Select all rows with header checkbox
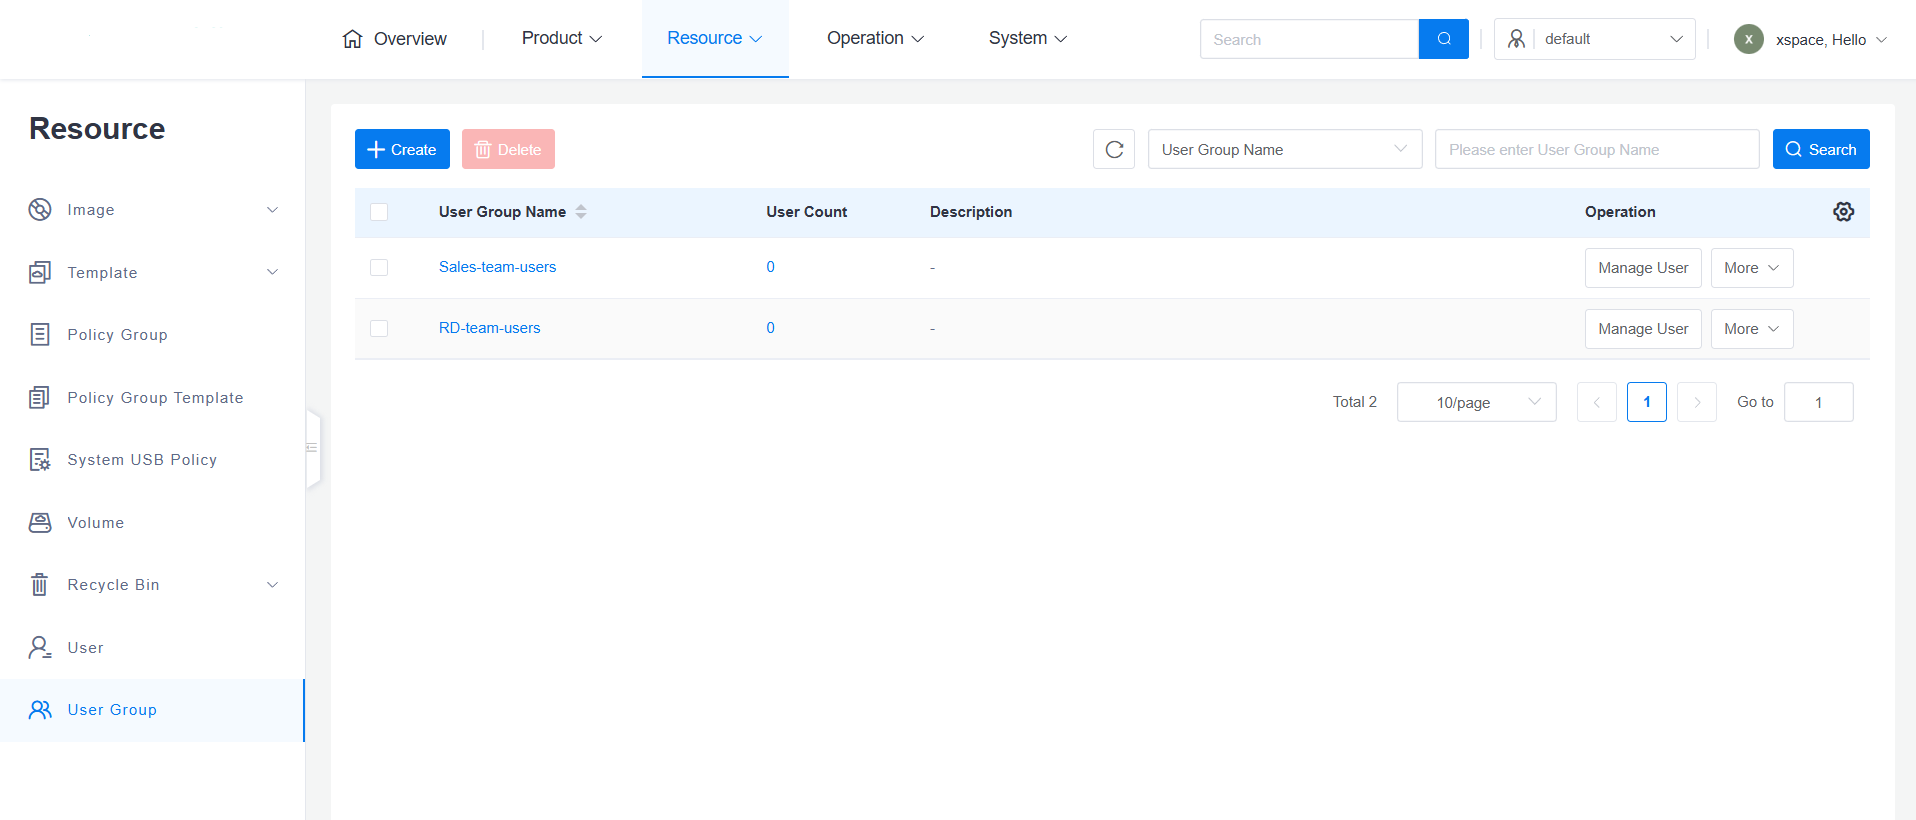1916x820 pixels. pyautogui.click(x=379, y=212)
